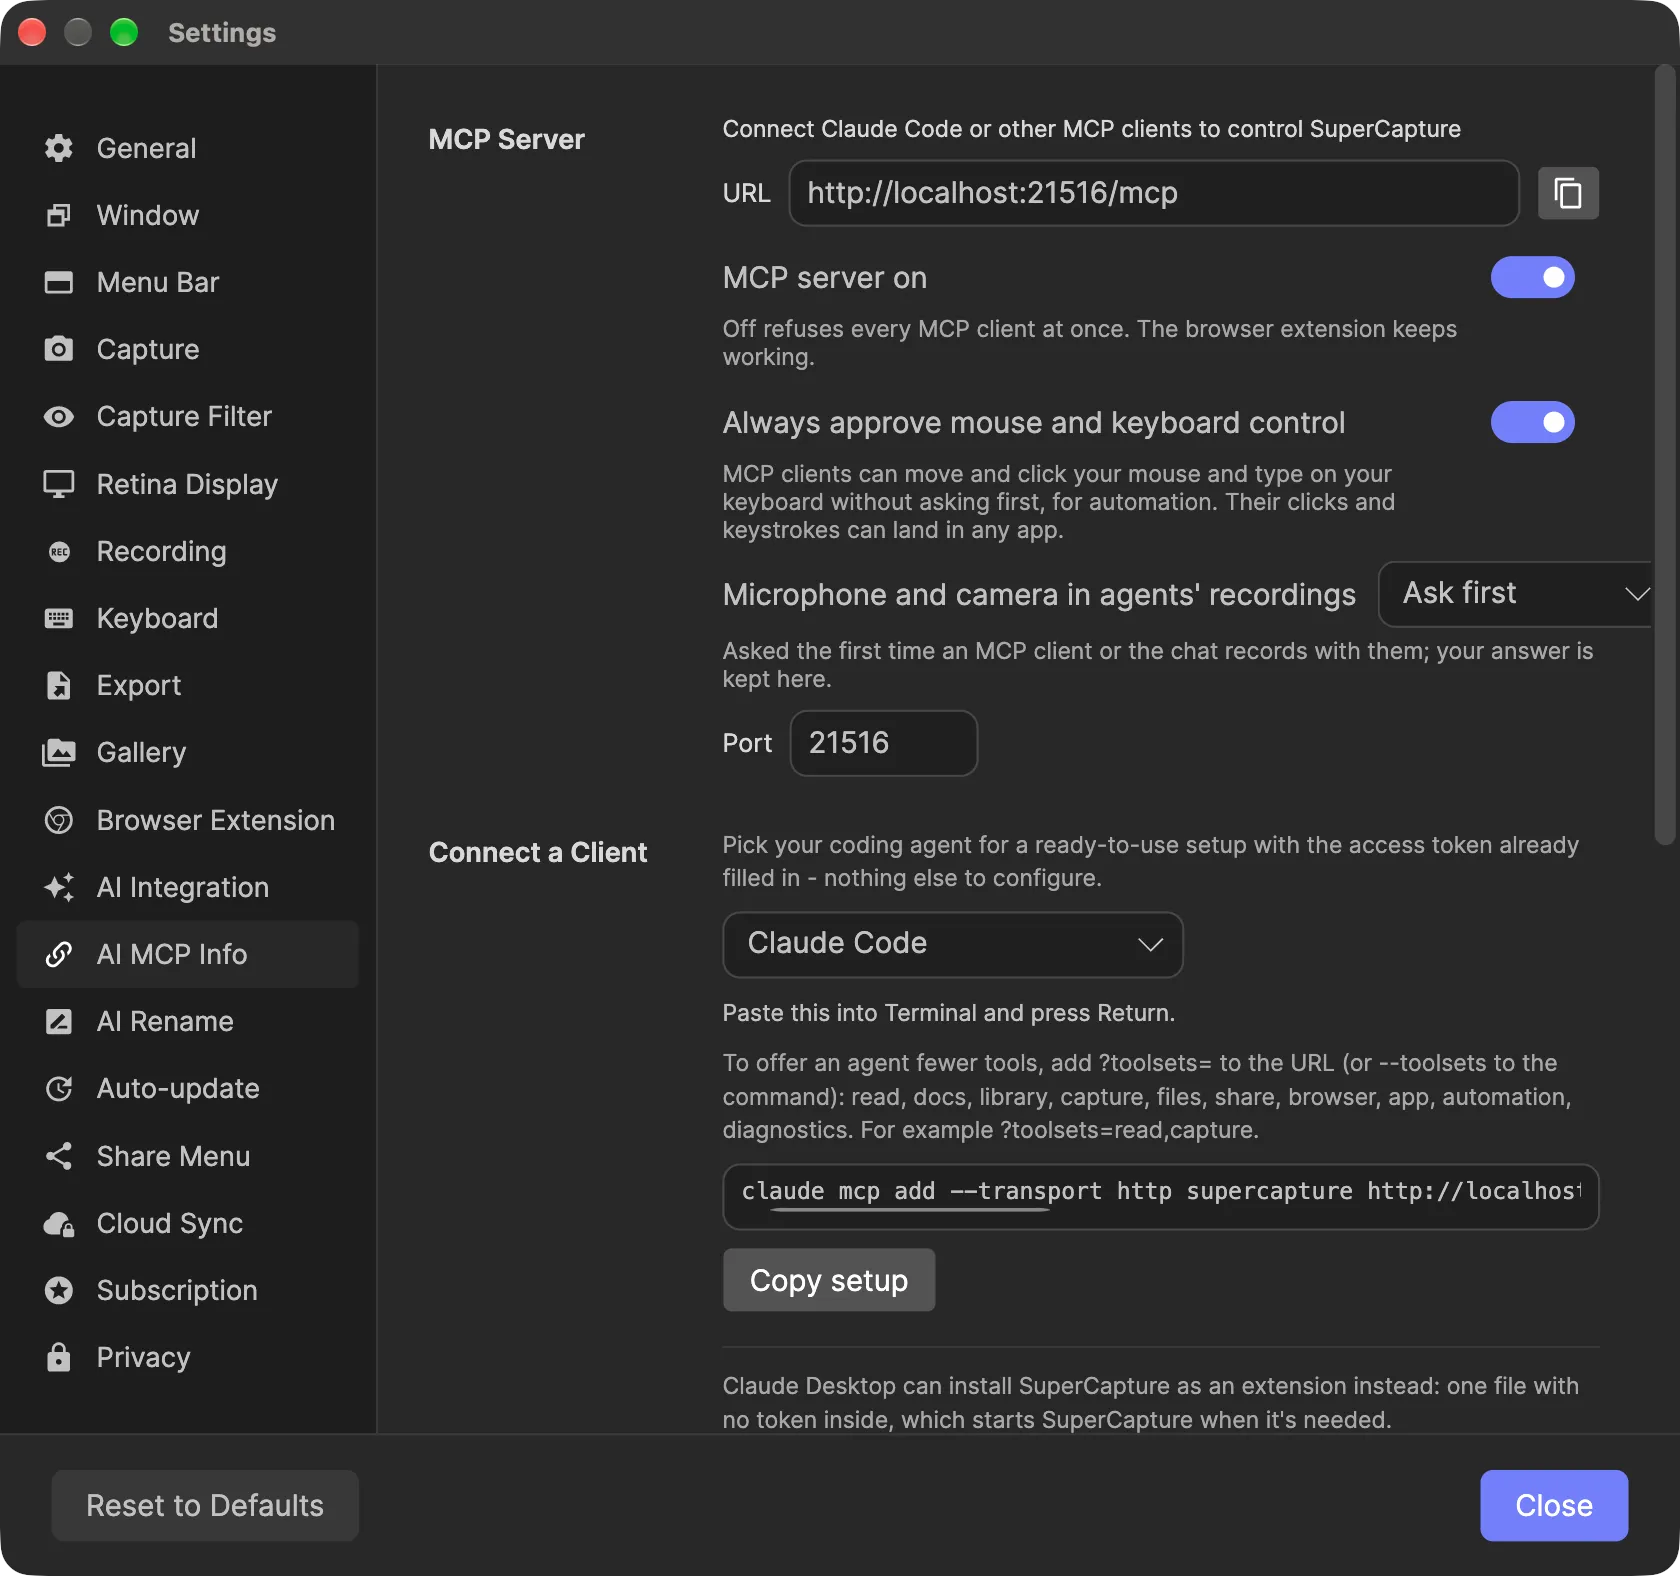Click the horizontal scrollbar under command text
The height and width of the screenshot is (1576, 1680).
click(908, 1211)
